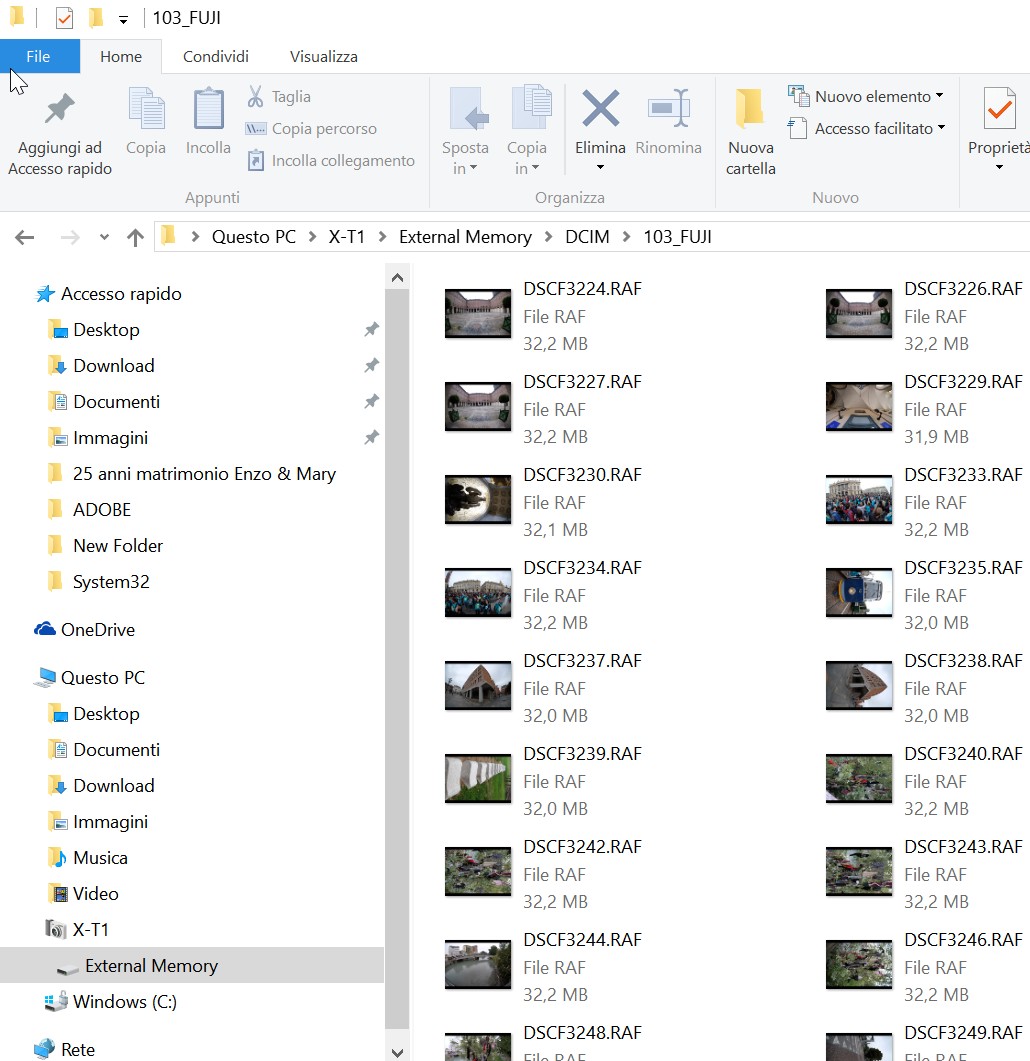
Task: Click External Memory in address breadcrumb
Action: coord(465,237)
